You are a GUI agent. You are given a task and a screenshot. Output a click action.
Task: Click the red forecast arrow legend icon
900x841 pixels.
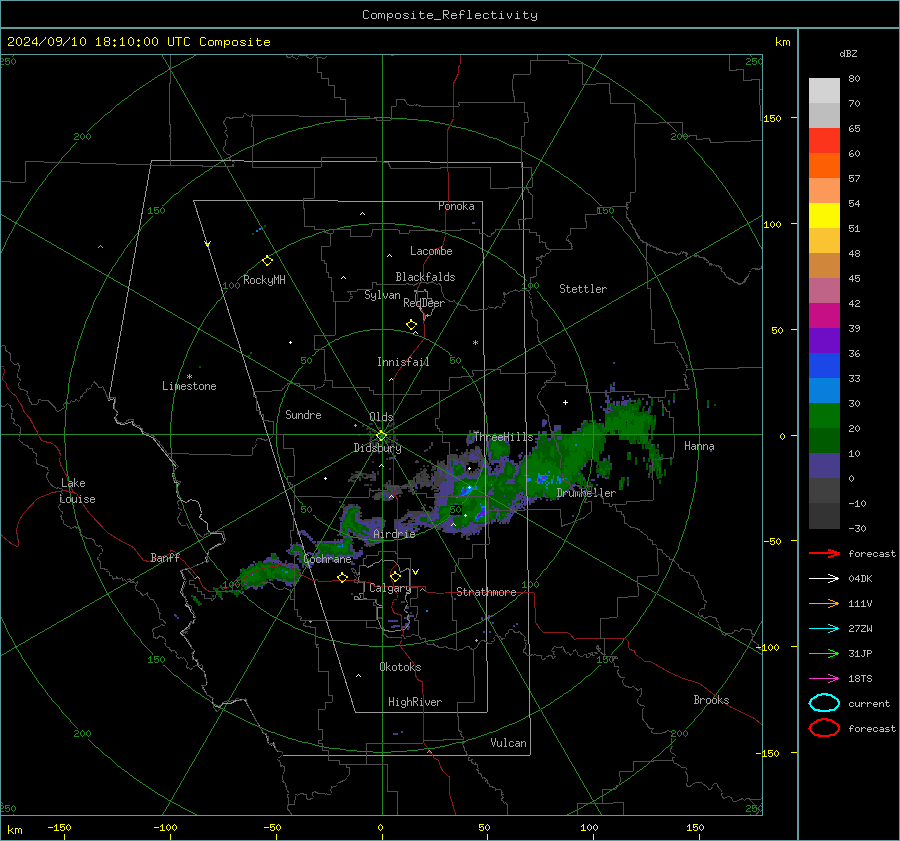[x=824, y=553]
